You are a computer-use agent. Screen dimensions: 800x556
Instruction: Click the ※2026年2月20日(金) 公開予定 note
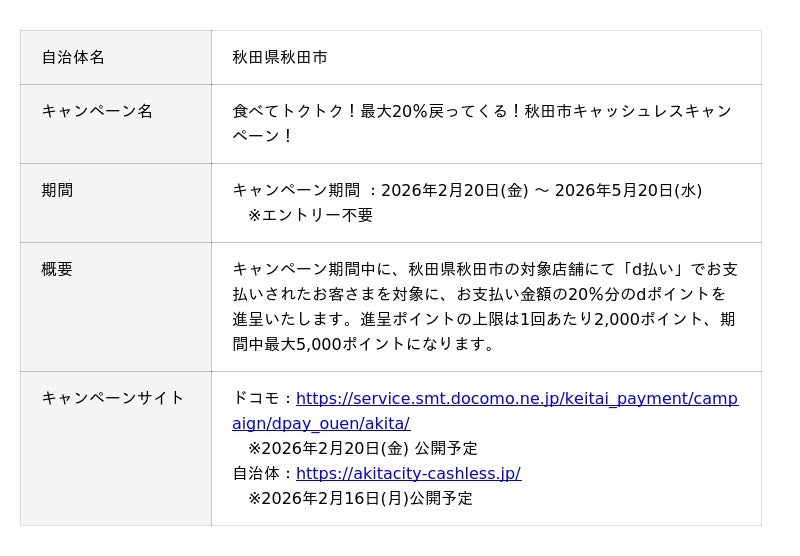coord(362,448)
